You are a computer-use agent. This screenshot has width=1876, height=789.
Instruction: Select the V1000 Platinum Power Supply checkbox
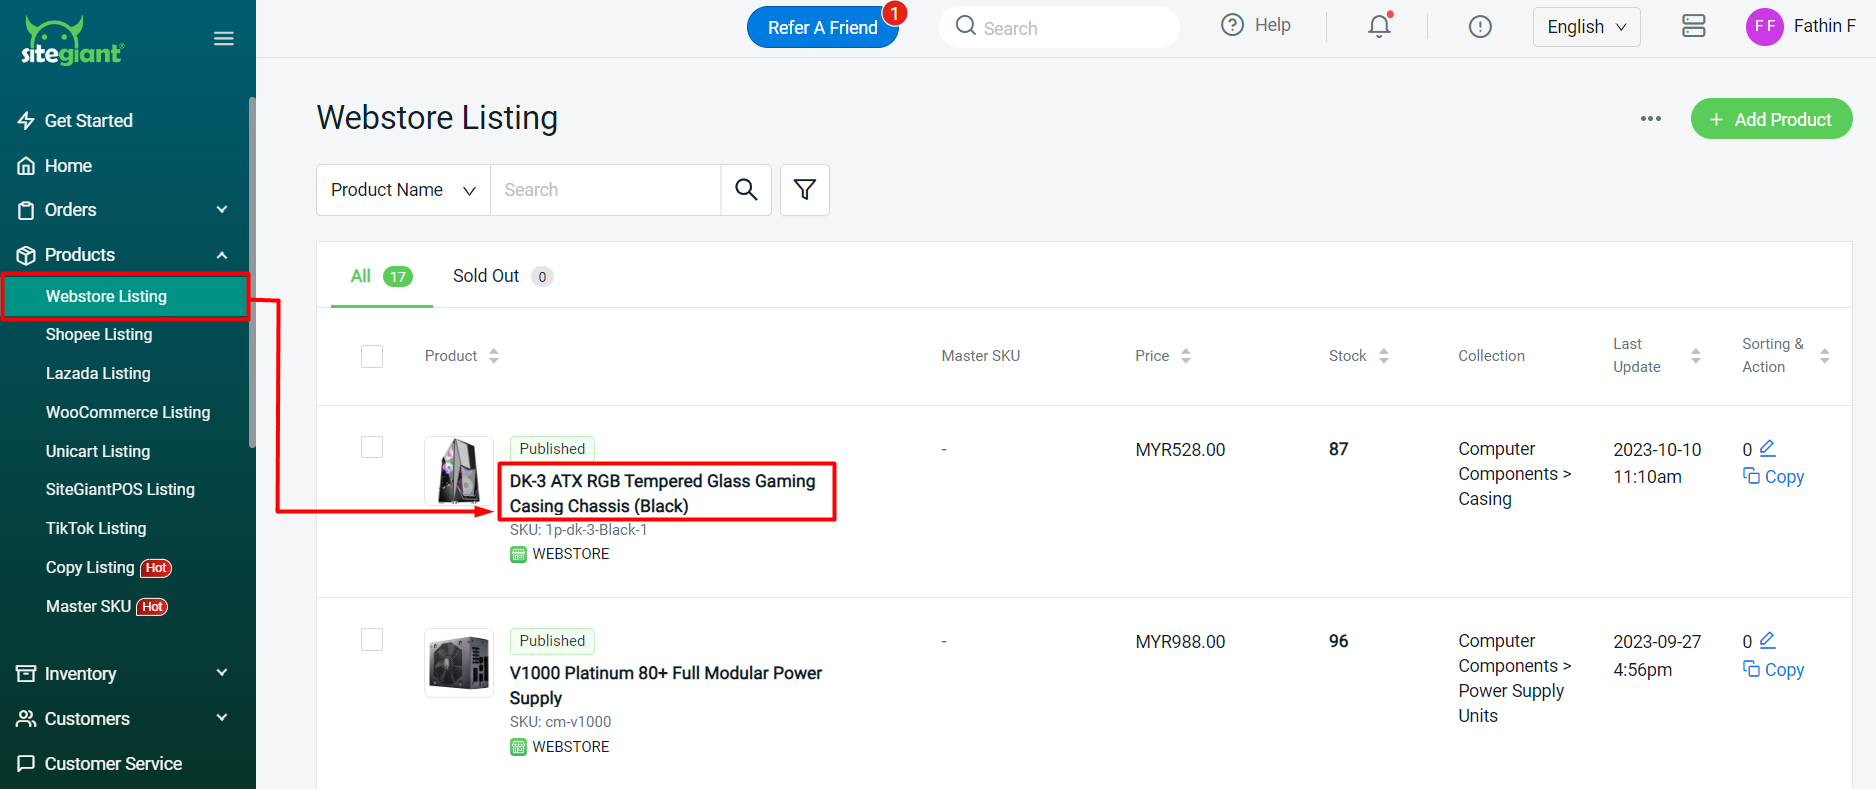pyautogui.click(x=372, y=639)
